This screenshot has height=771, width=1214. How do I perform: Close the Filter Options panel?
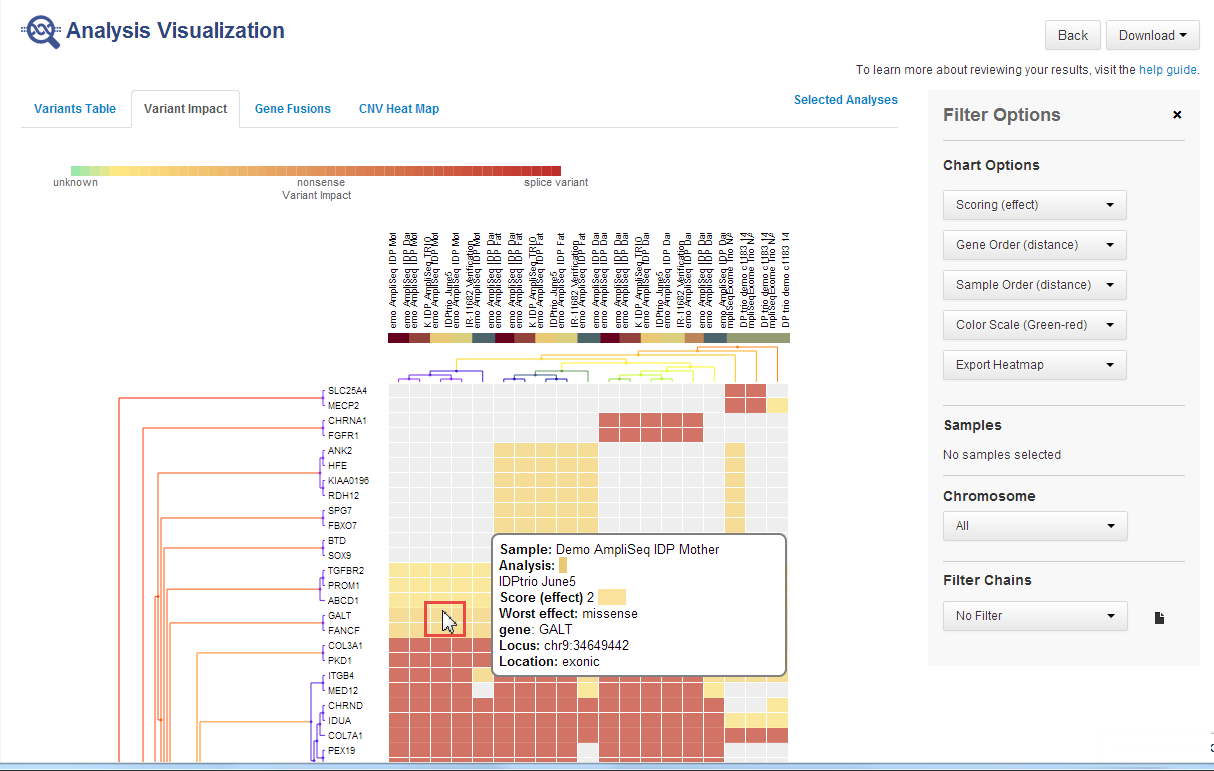click(x=1177, y=115)
